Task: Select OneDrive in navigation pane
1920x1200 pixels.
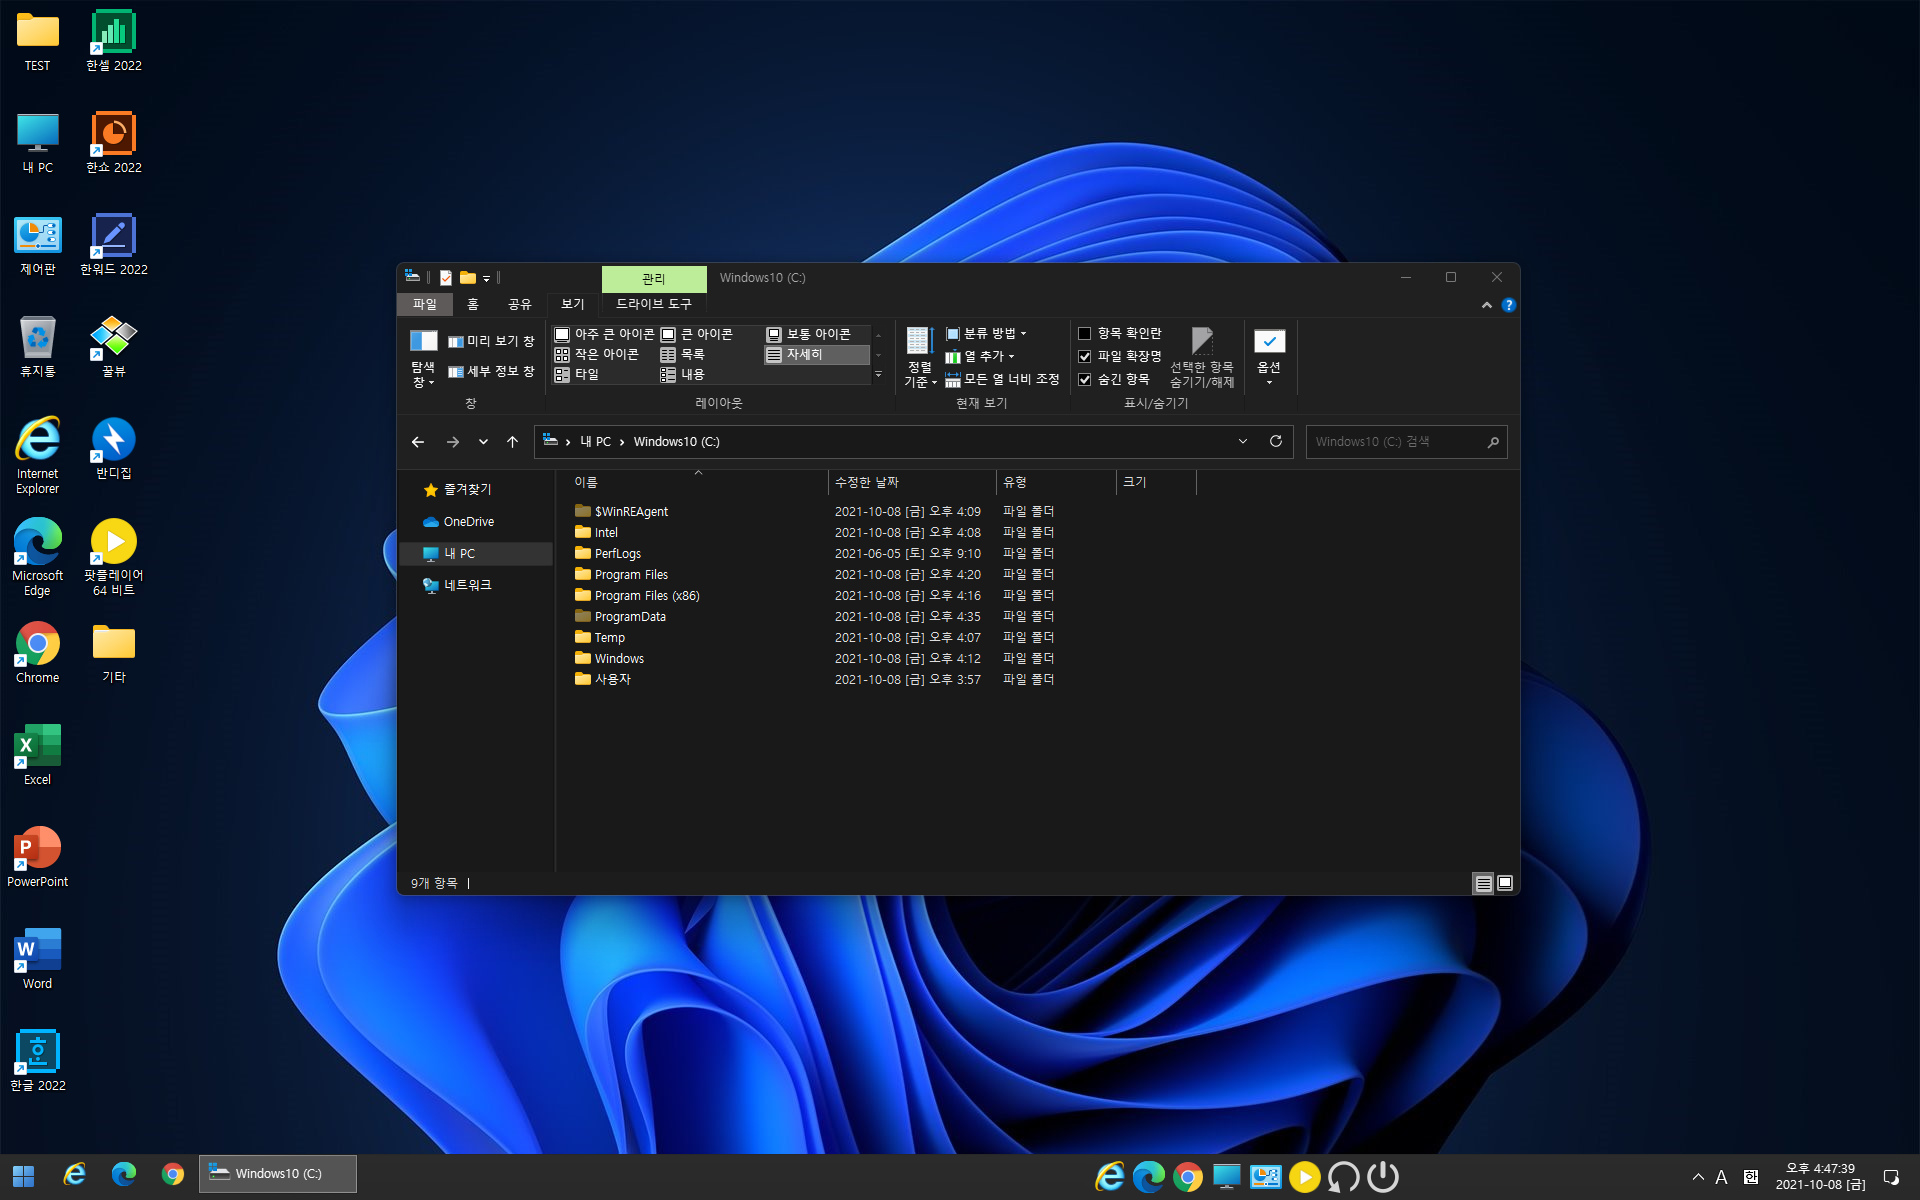Action: [x=458, y=522]
